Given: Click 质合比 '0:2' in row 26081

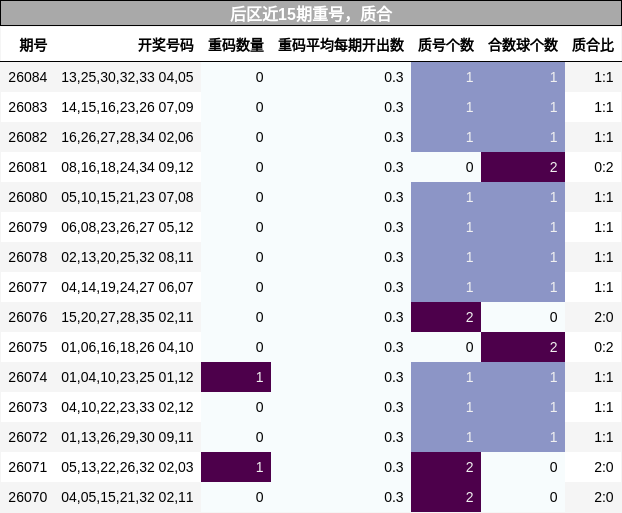Looking at the screenshot, I should pyautogui.click(x=604, y=167).
